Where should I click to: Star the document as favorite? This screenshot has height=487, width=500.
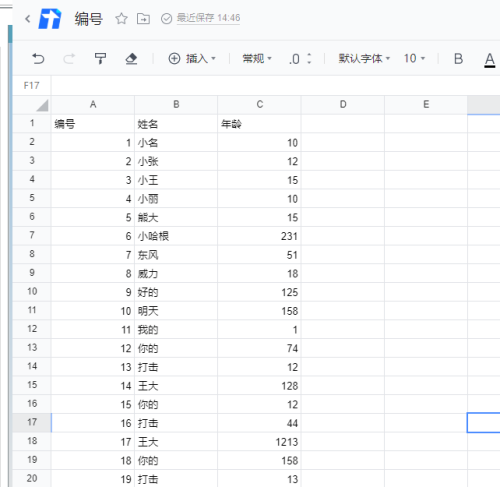[121, 19]
